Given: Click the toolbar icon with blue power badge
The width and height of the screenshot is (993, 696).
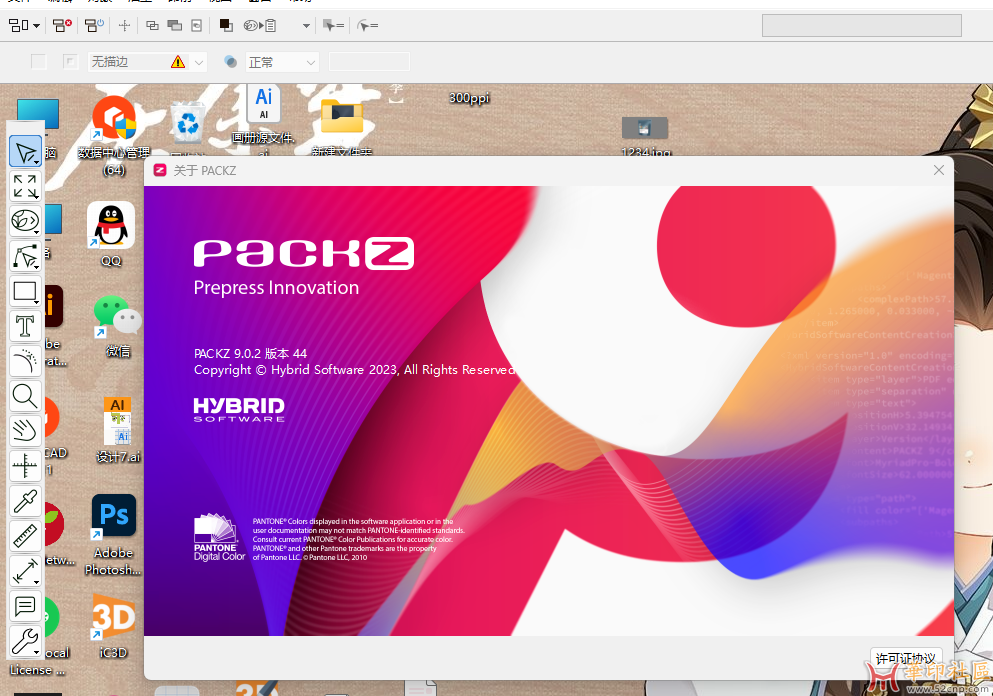Looking at the screenshot, I should coord(94,25).
